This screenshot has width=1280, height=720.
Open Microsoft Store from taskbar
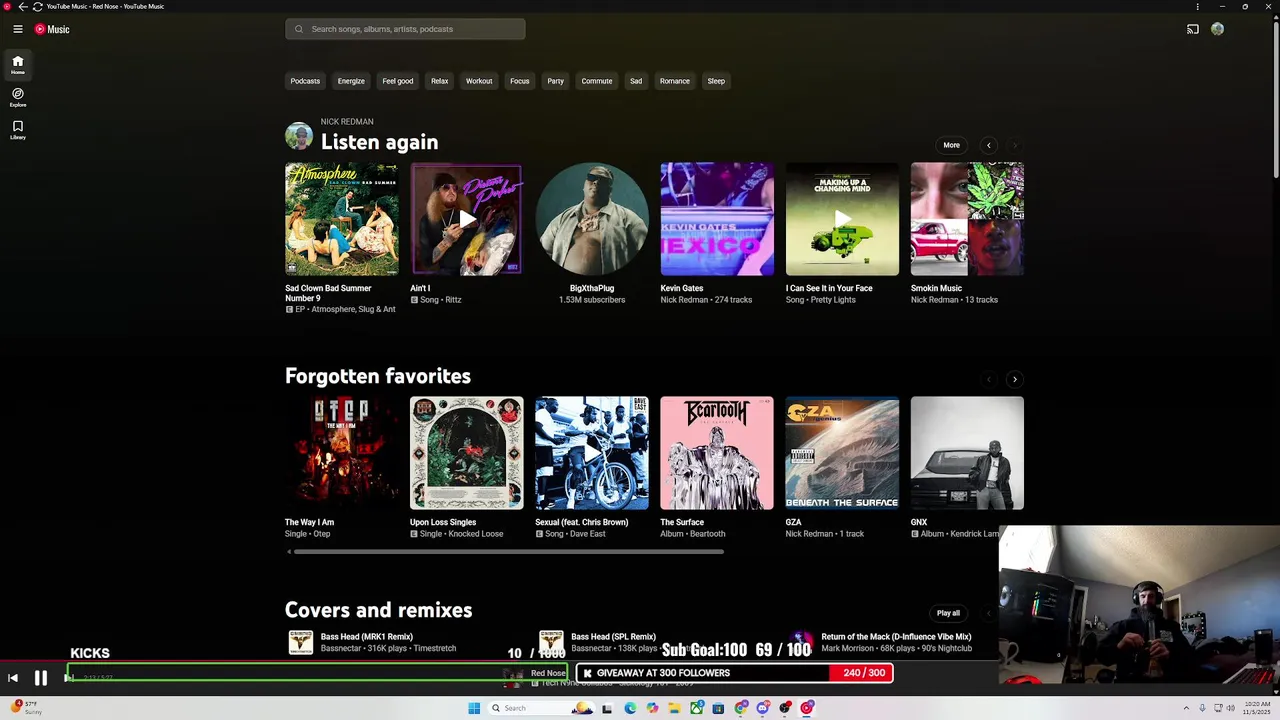click(718, 708)
